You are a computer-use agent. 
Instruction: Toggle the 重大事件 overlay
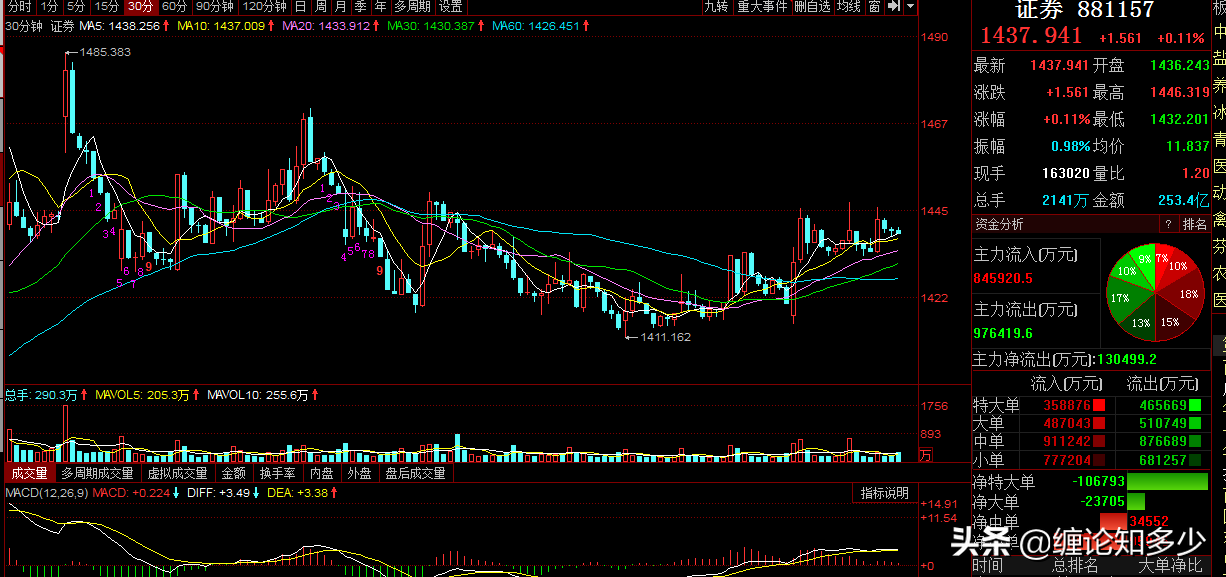click(763, 6)
